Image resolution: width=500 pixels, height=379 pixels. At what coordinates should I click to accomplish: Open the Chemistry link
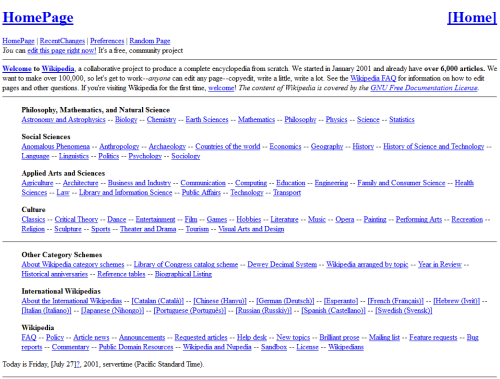(x=161, y=120)
